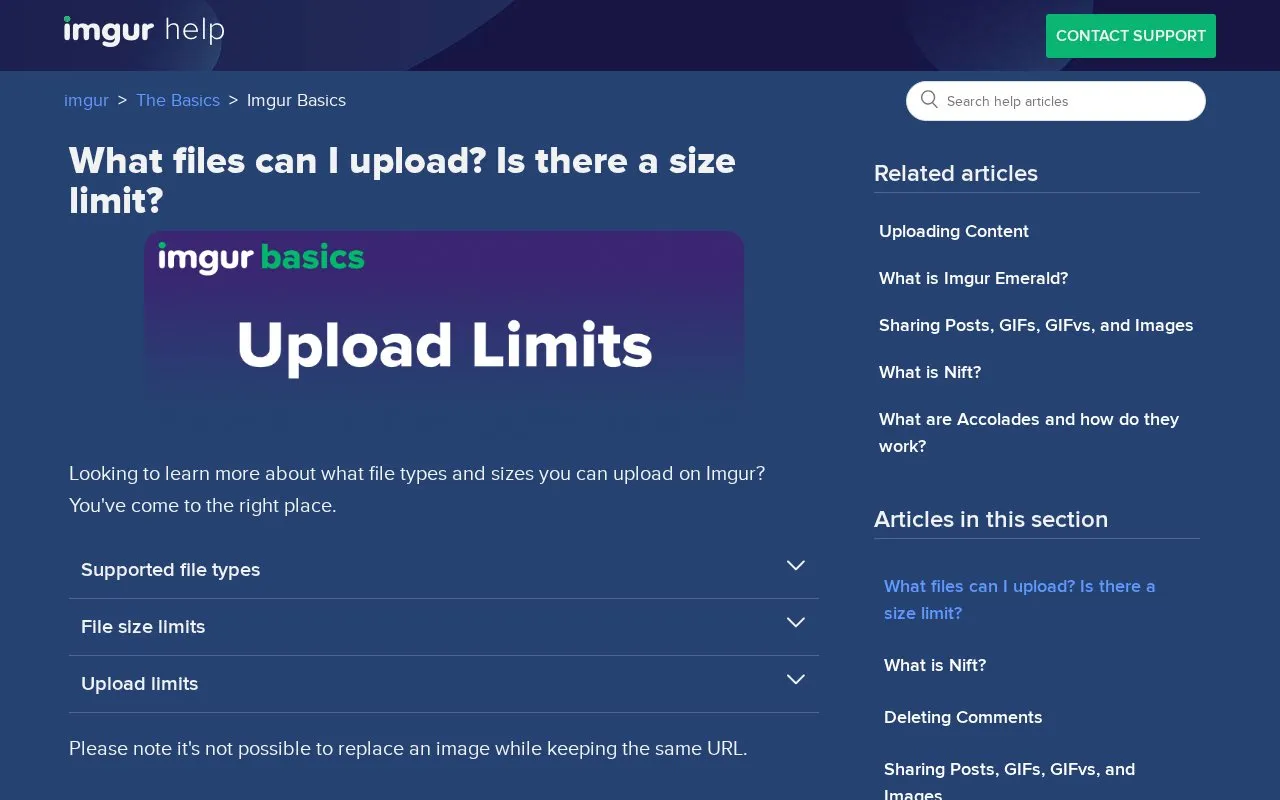This screenshot has width=1280, height=800.
Task: Expand the File size limits chevron
Action: (796, 623)
